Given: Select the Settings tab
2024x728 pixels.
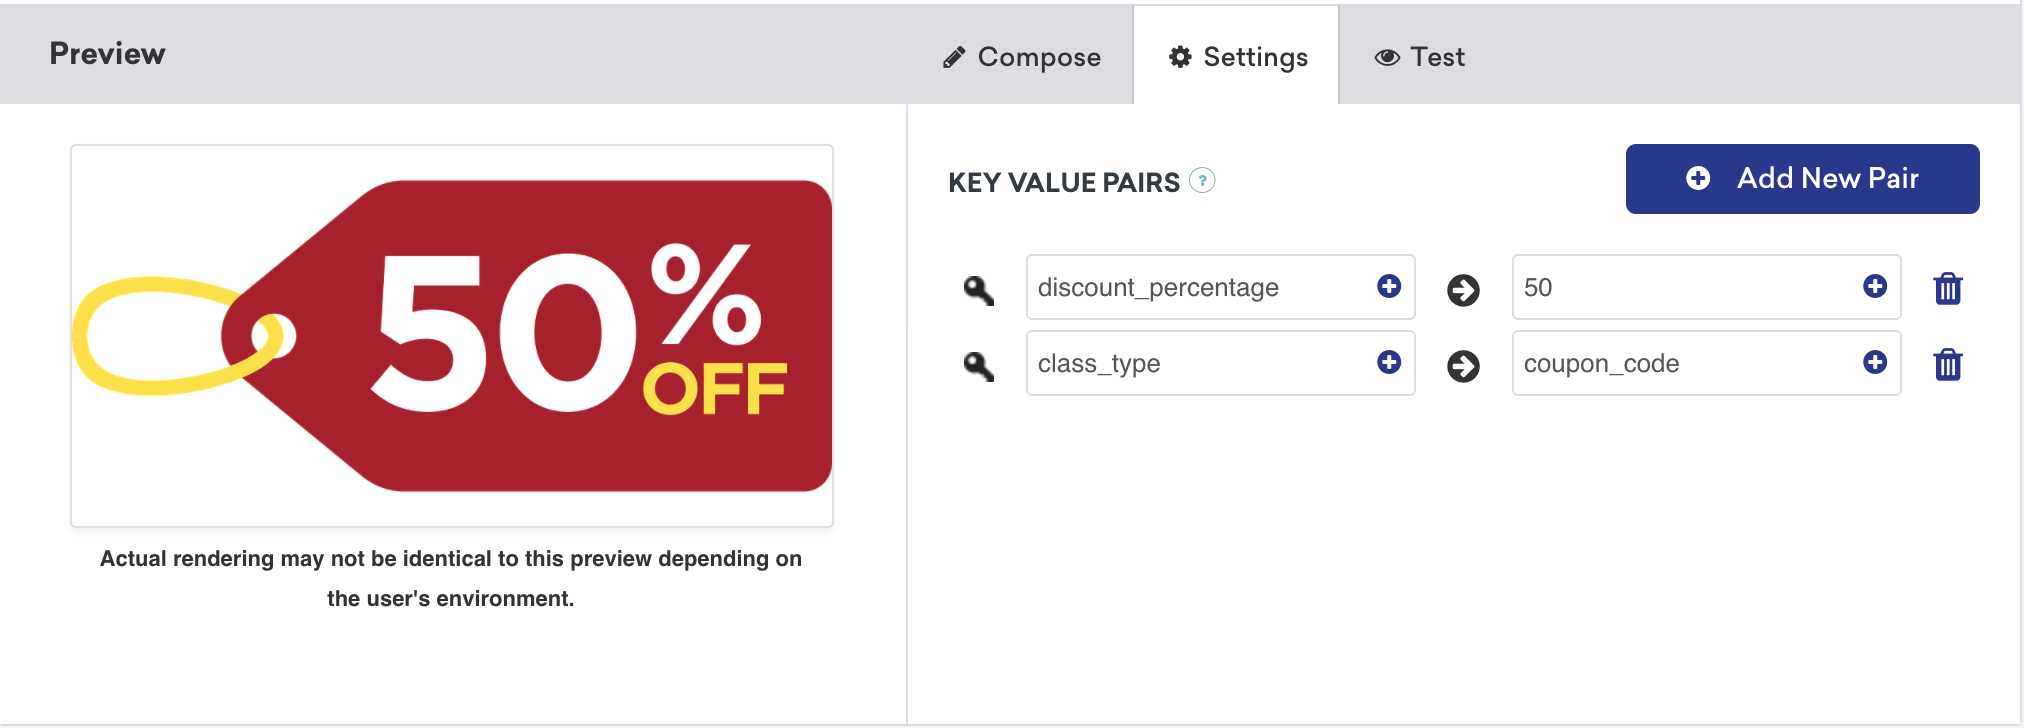Looking at the screenshot, I should point(1237,57).
